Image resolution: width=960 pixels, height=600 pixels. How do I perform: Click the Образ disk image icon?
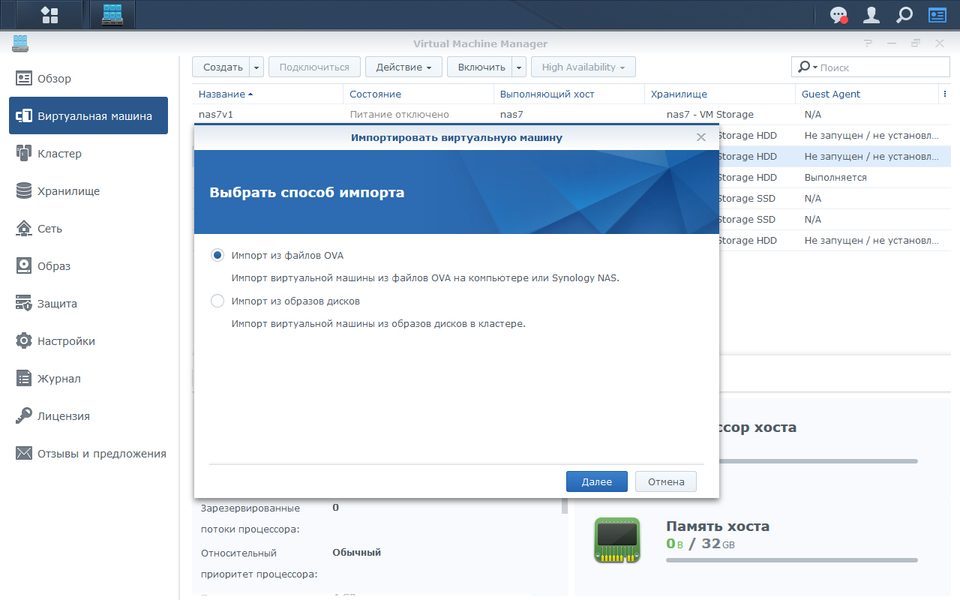[x=24, y=266]
